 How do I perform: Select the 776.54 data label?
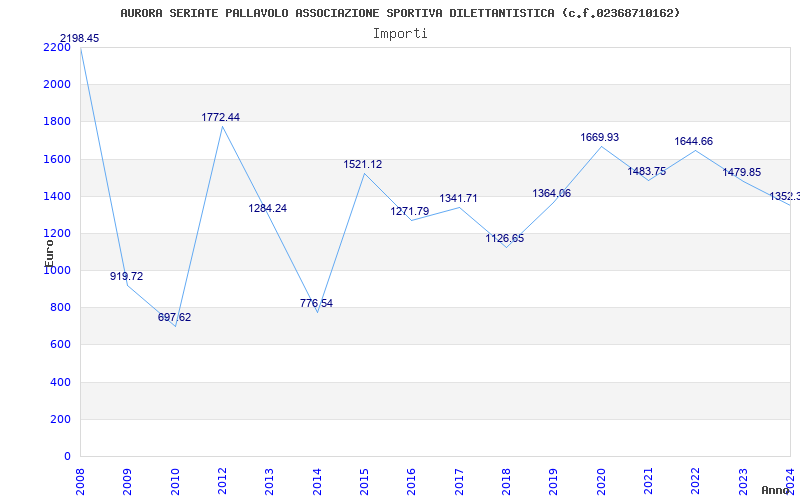point(316,303)
